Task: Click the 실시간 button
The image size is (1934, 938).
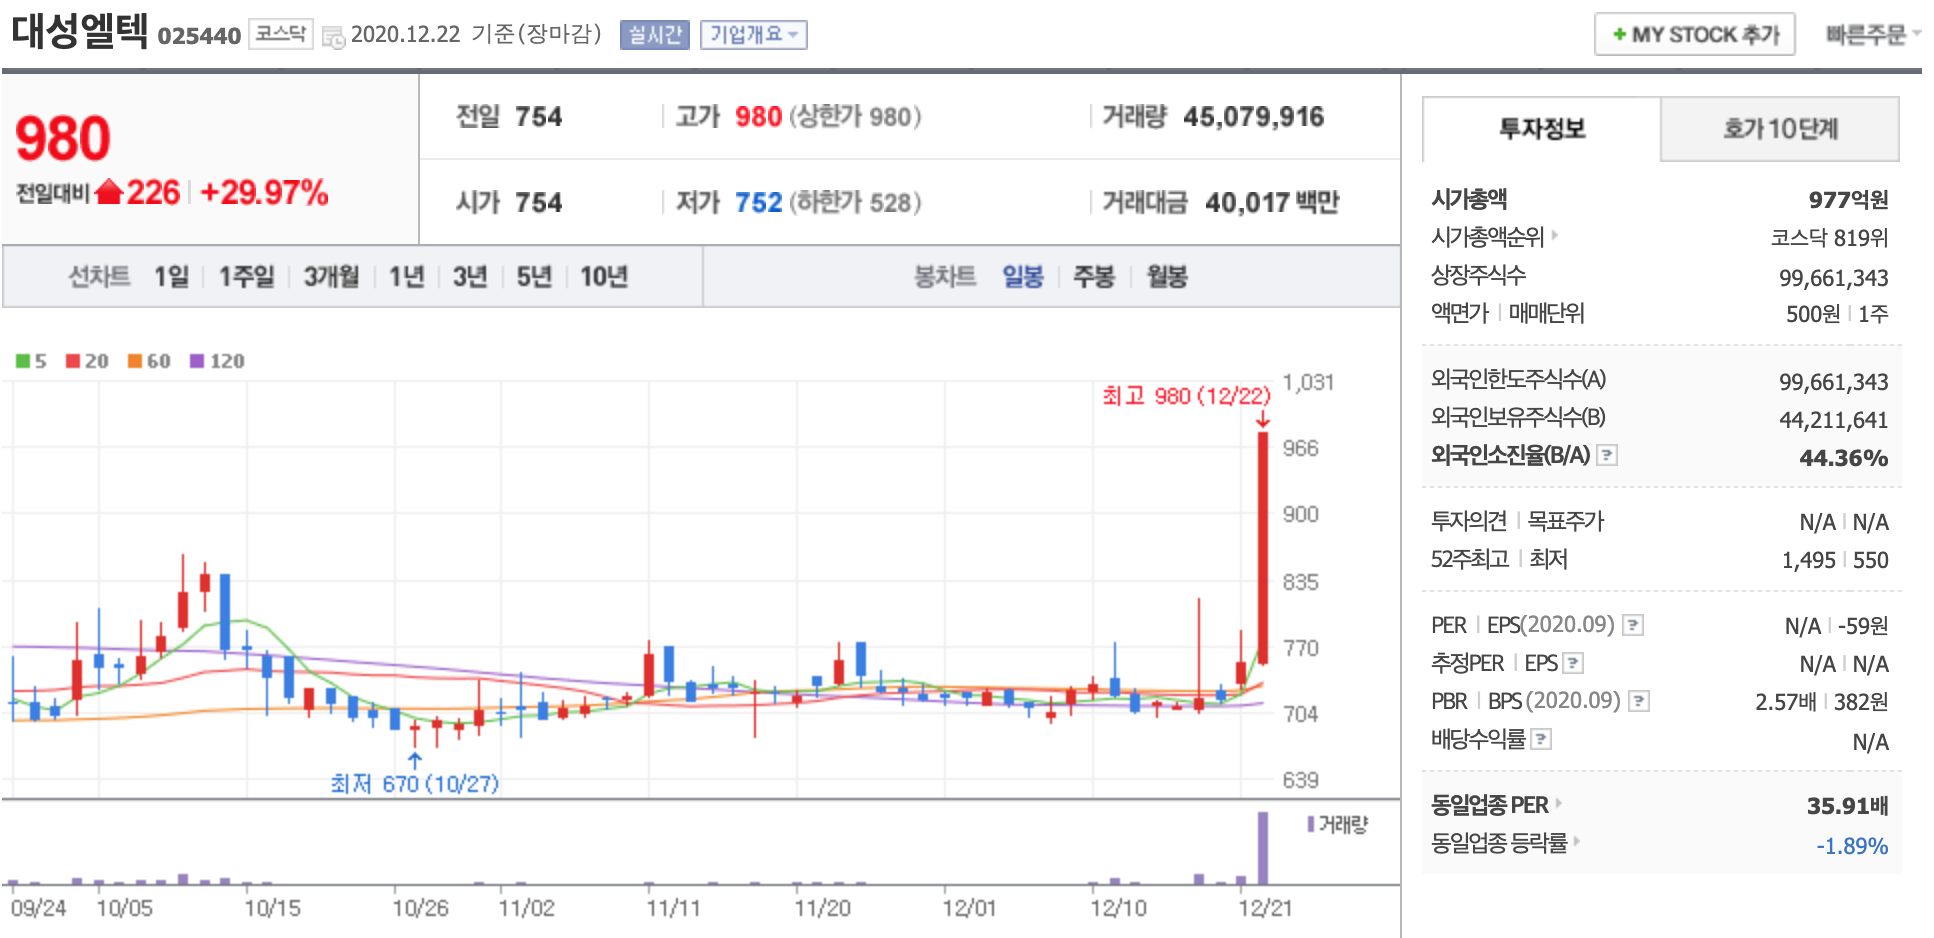Action: point(655,35)
